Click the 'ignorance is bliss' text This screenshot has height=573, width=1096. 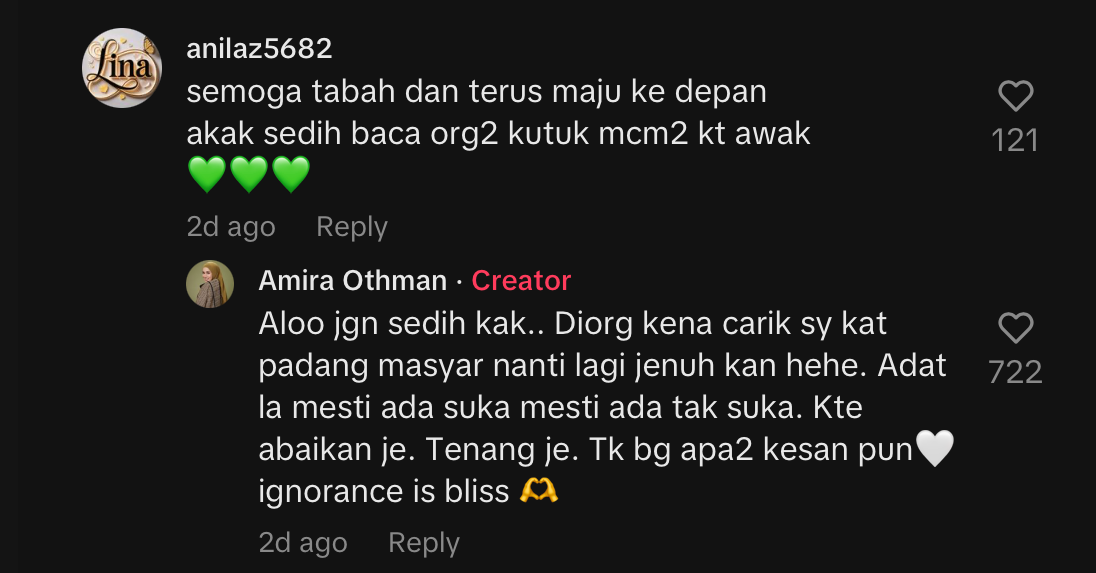tap(384, 492)
